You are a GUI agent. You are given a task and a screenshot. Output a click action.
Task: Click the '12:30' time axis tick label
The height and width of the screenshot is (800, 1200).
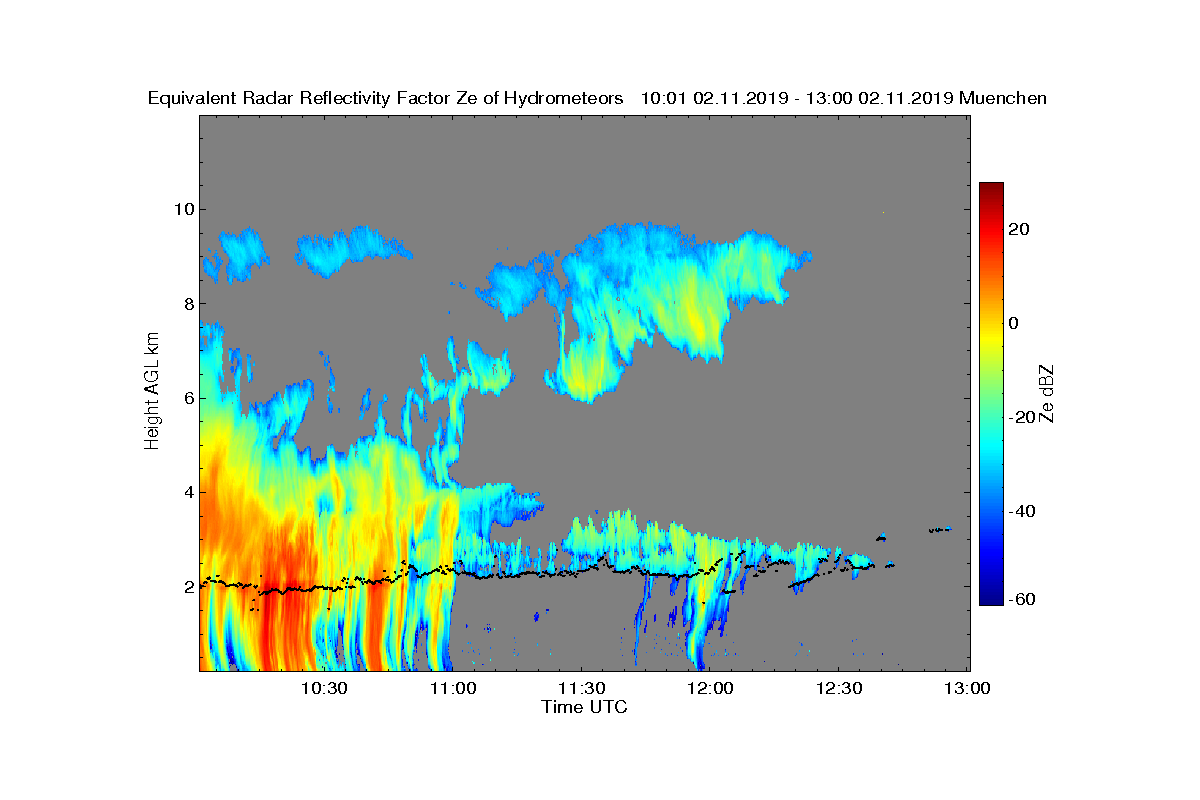pyautogui.click(x=840, y=688)
